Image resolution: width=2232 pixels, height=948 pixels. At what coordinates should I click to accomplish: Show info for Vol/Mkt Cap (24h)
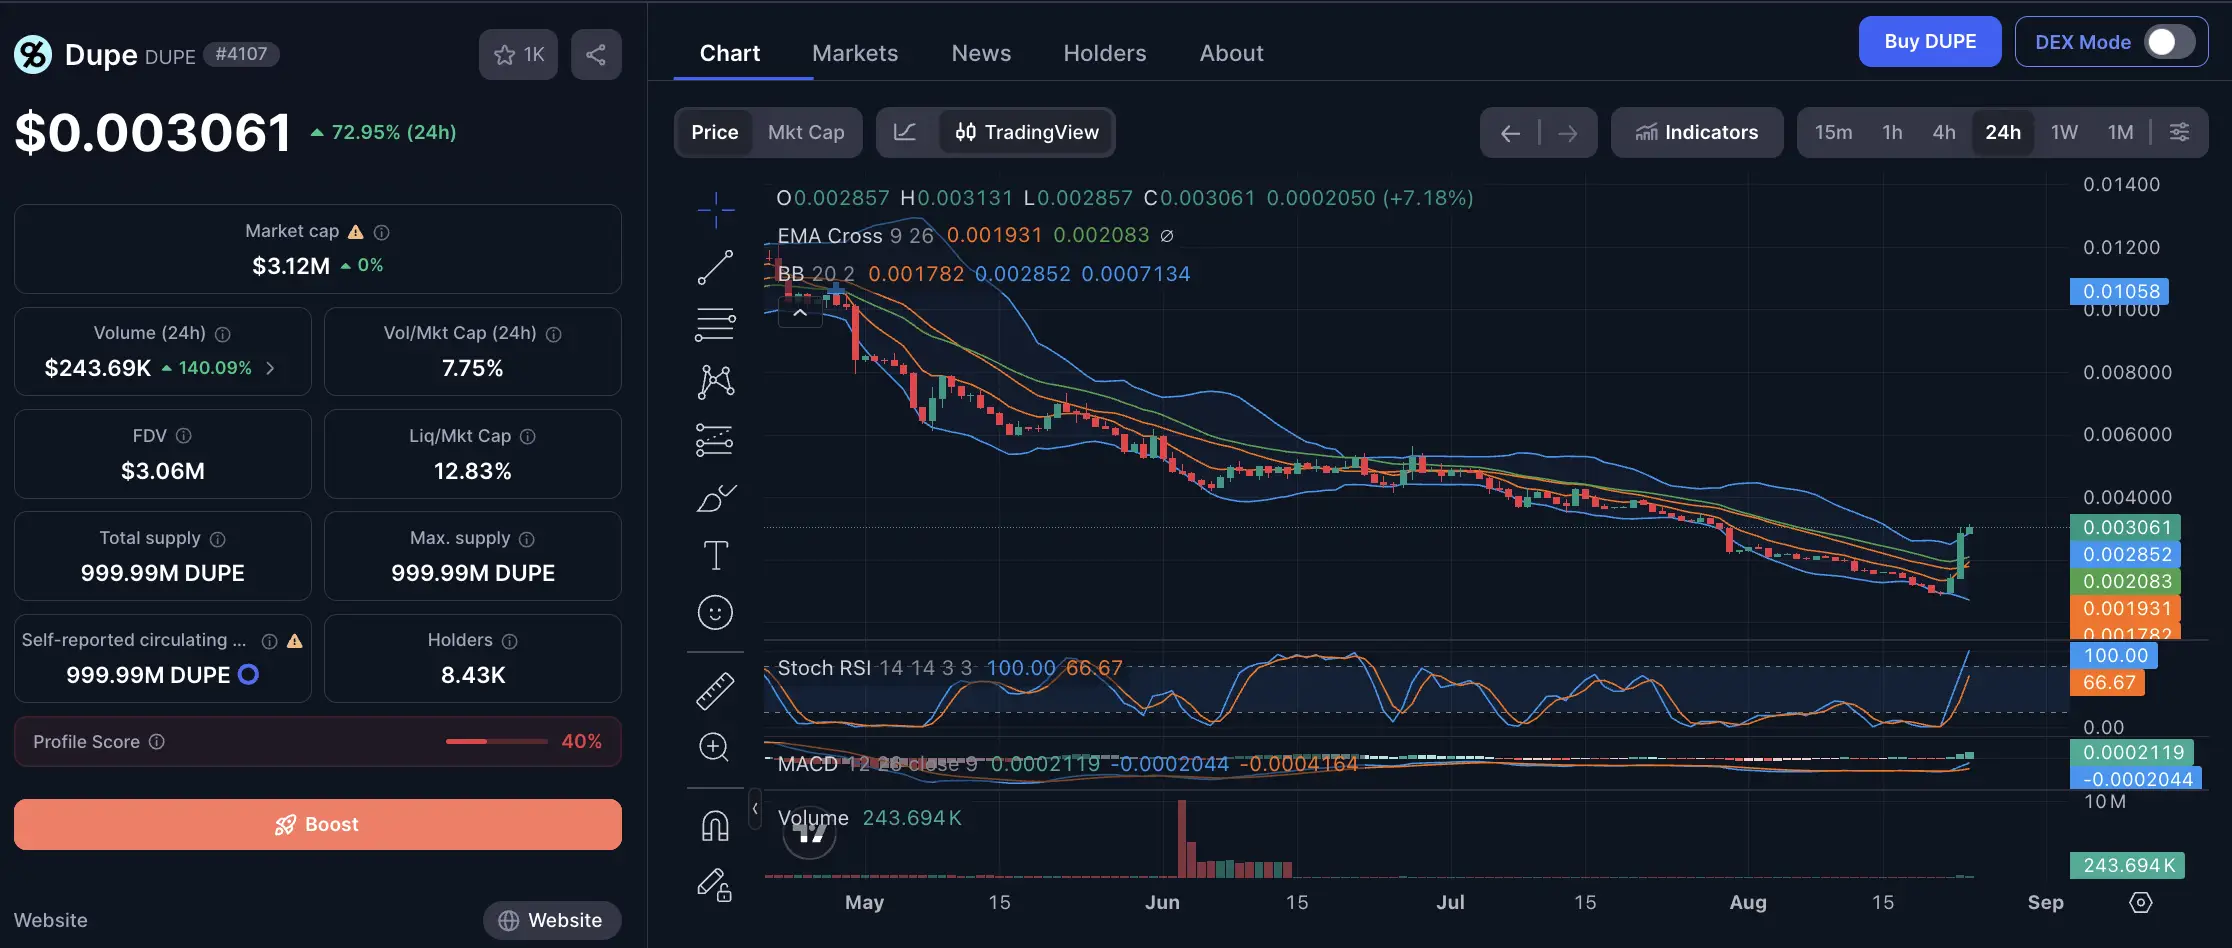click(553, 334)
